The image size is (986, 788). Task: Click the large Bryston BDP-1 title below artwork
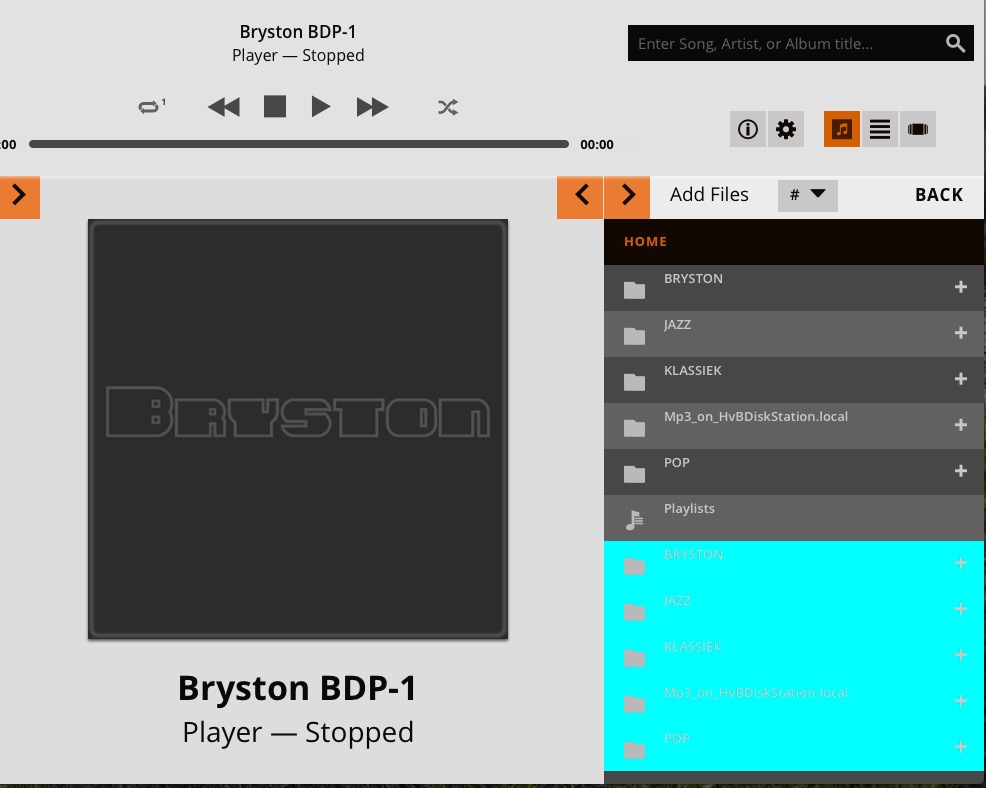click(297, 688)
